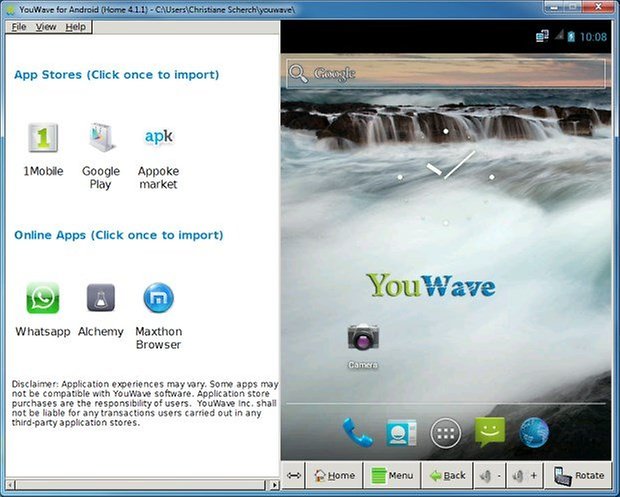Open the Contacts app in the dock

pos(401,433)
